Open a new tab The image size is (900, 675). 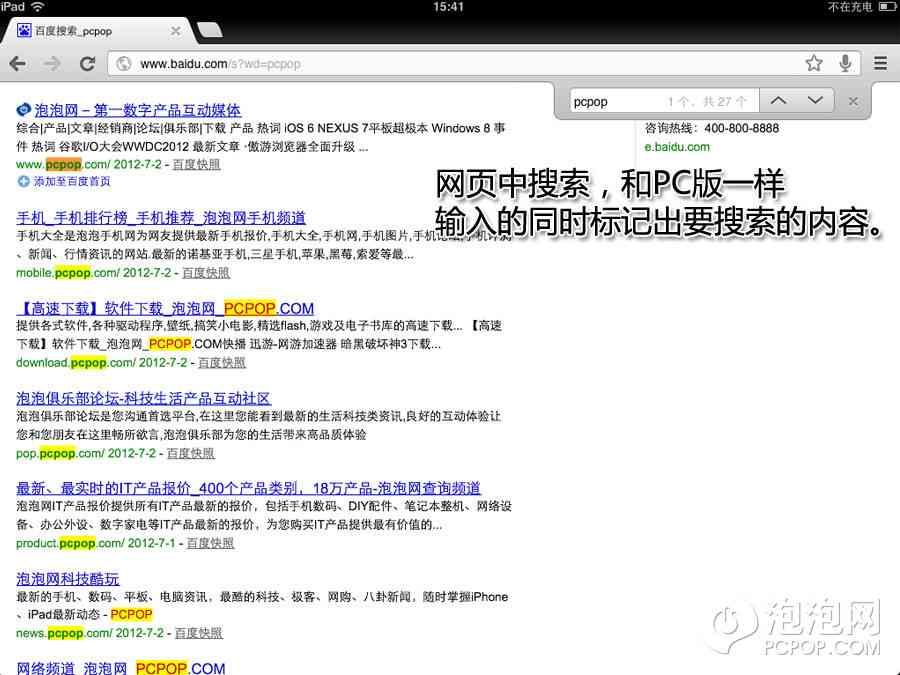(210, 31)
